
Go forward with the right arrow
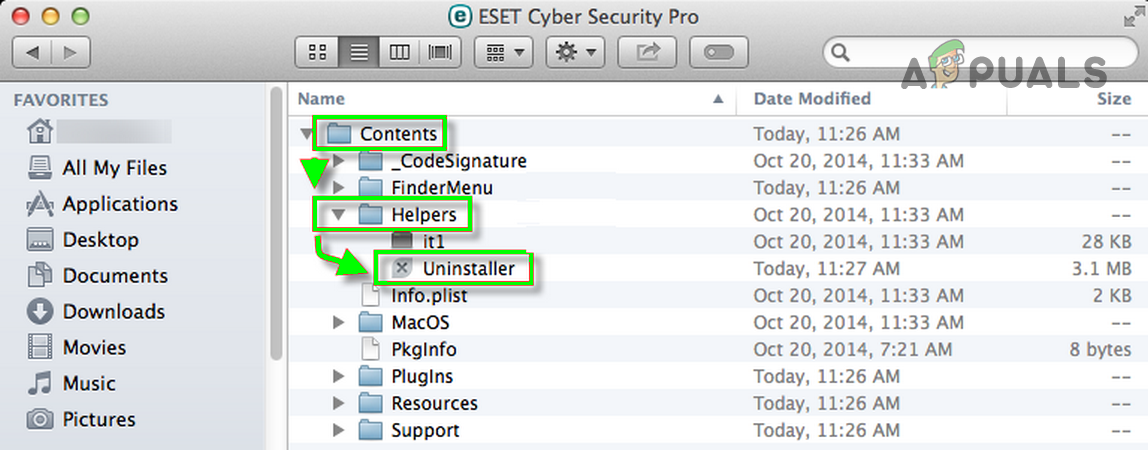(x=71, y=51)
